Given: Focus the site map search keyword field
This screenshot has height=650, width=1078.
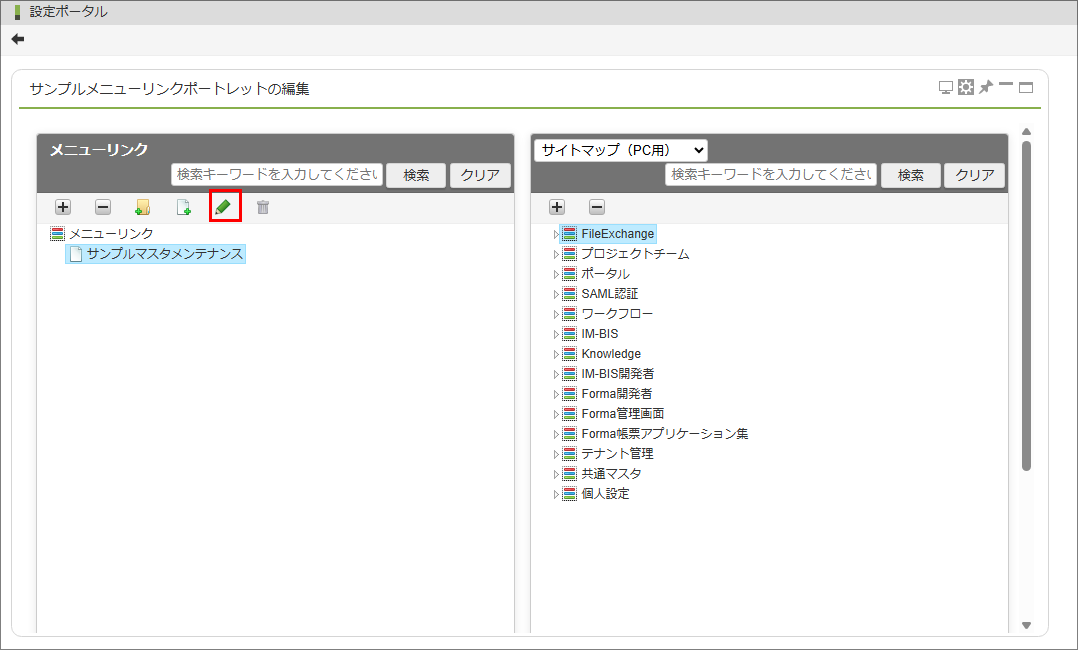Looking at the screenshot, I should 771,175.
